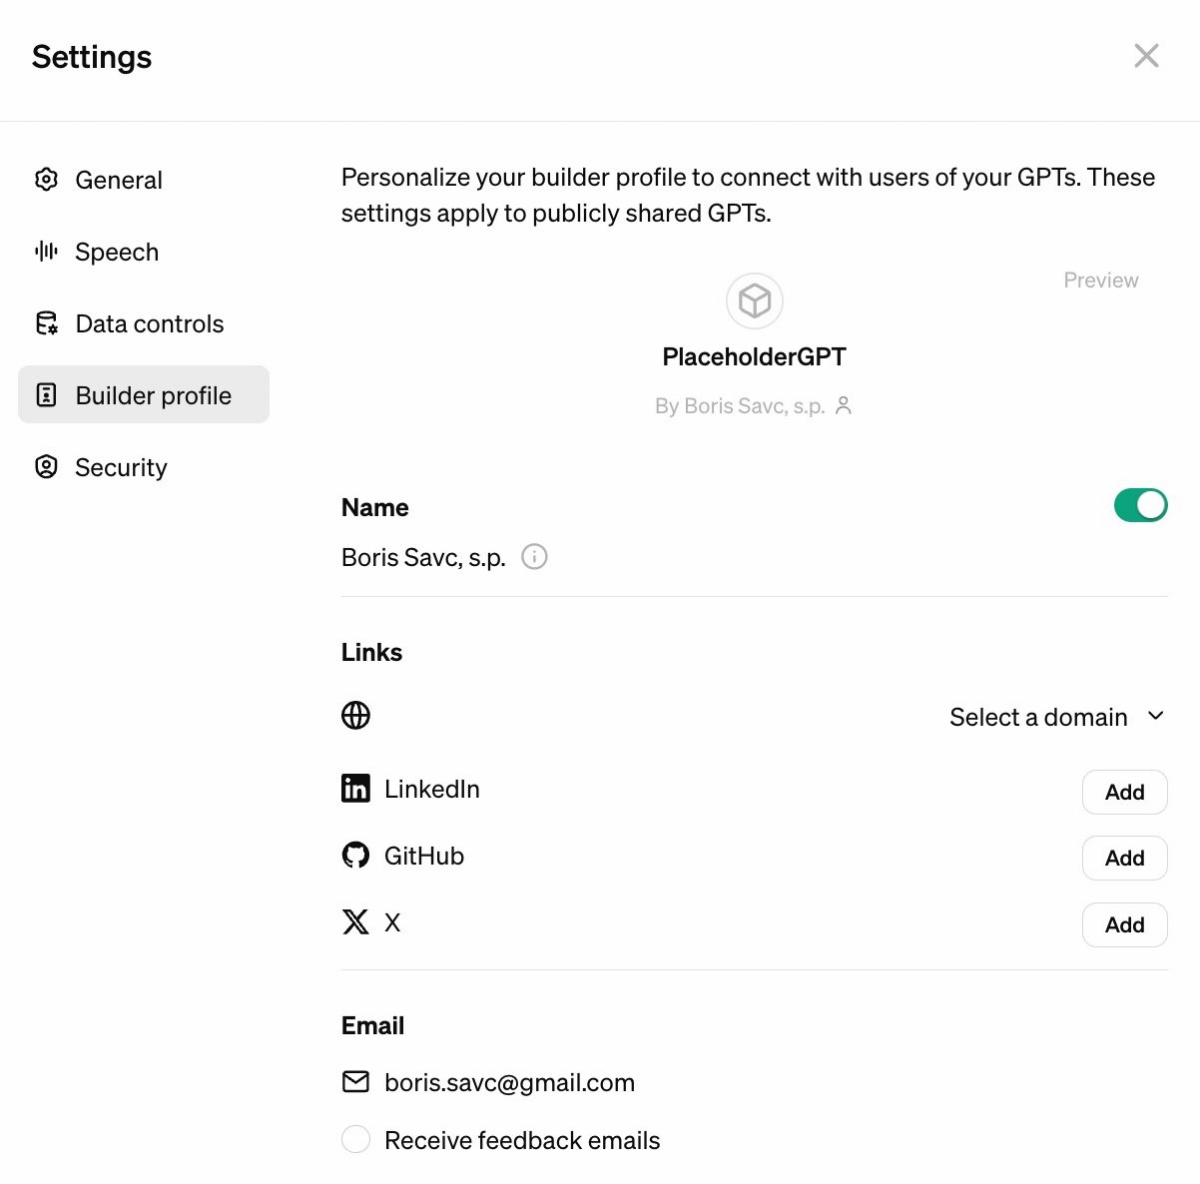Click the Add button for X

tap(1125, 925)
